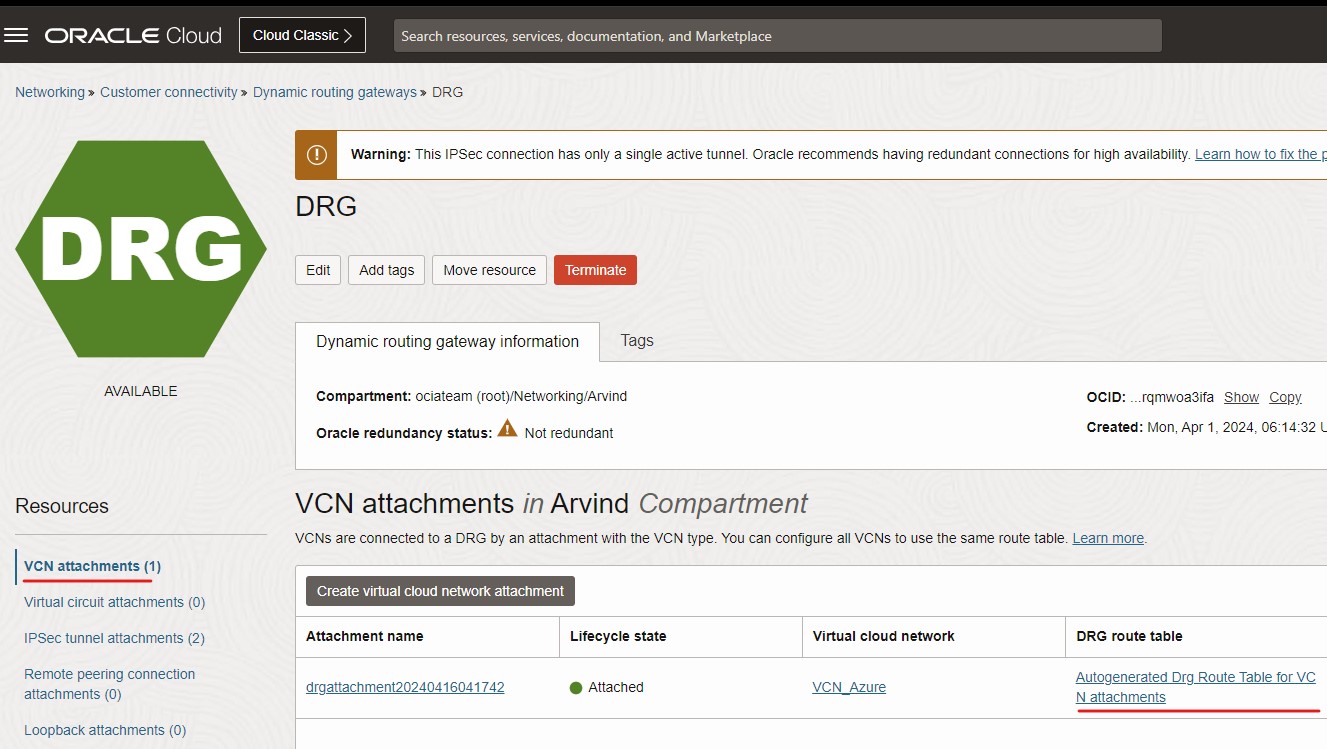Open the VCN_Azure network link
This screenshot has width=1327, height=749.
pyautogui.click(x=849, y=688)
